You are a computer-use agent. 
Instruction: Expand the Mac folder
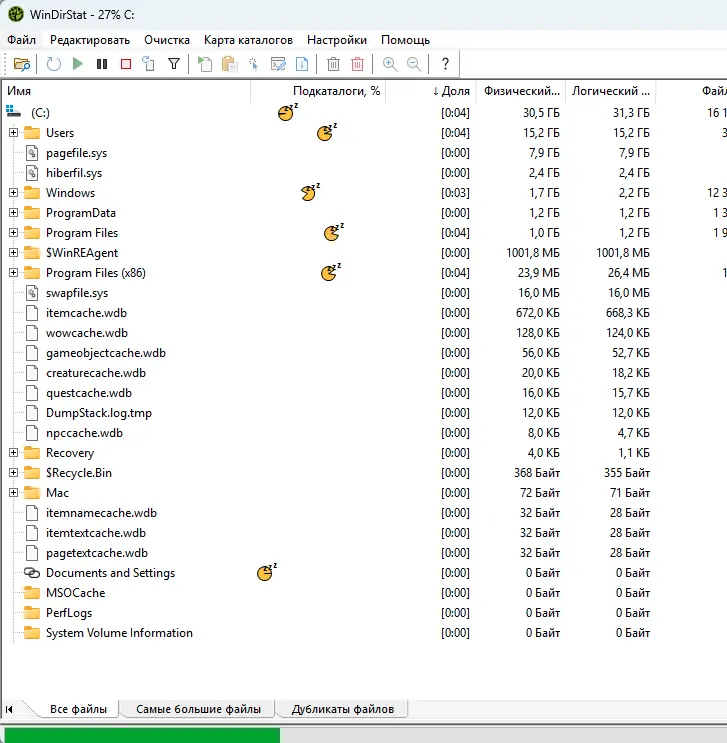click(13, 492)
